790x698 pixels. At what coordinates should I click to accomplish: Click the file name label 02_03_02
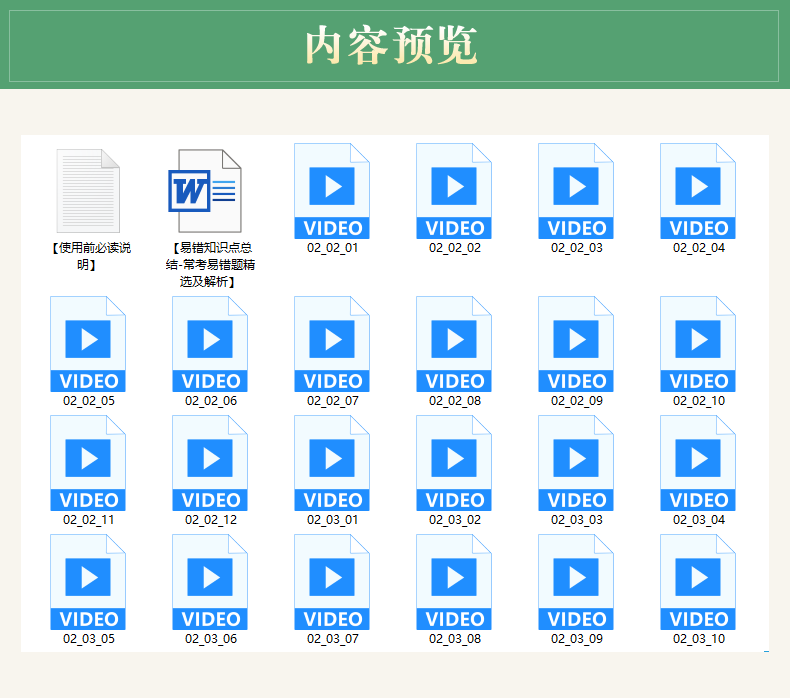pos(454,520)
